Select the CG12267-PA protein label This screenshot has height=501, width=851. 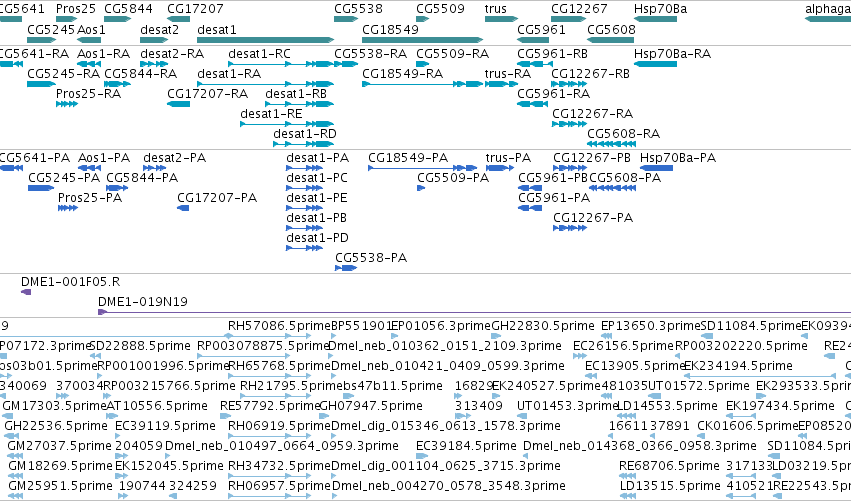click(x=593, y=218)
